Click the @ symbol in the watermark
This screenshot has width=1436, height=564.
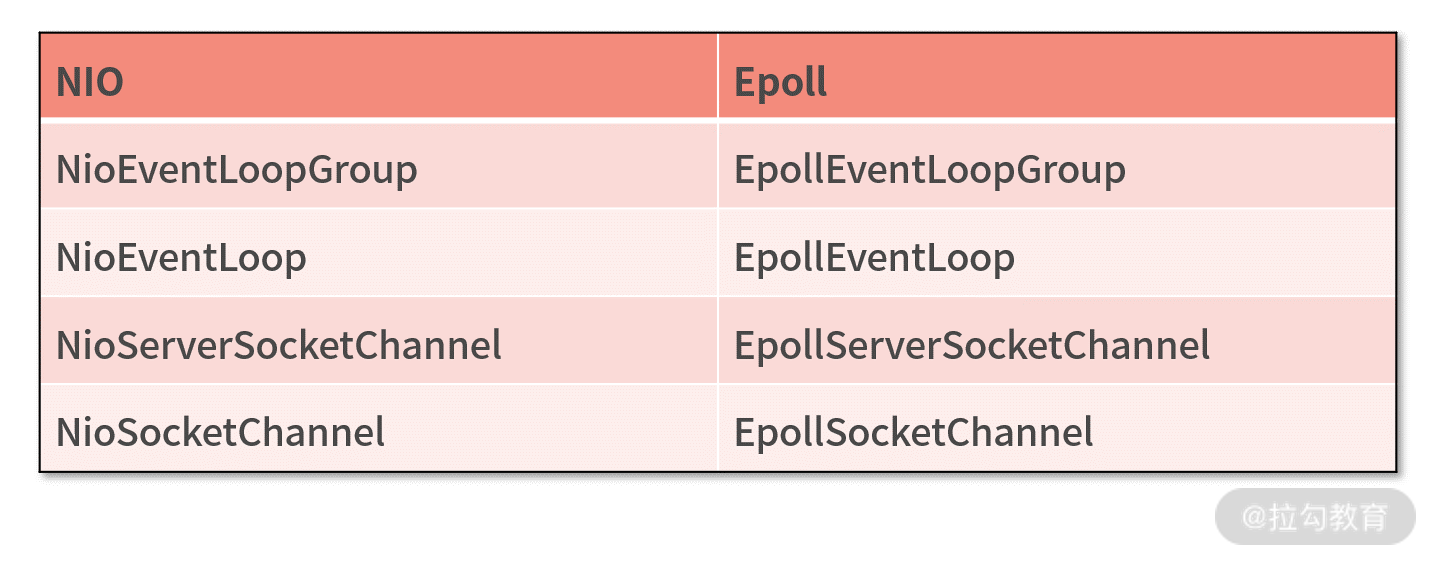click(x=1254, y=517)
